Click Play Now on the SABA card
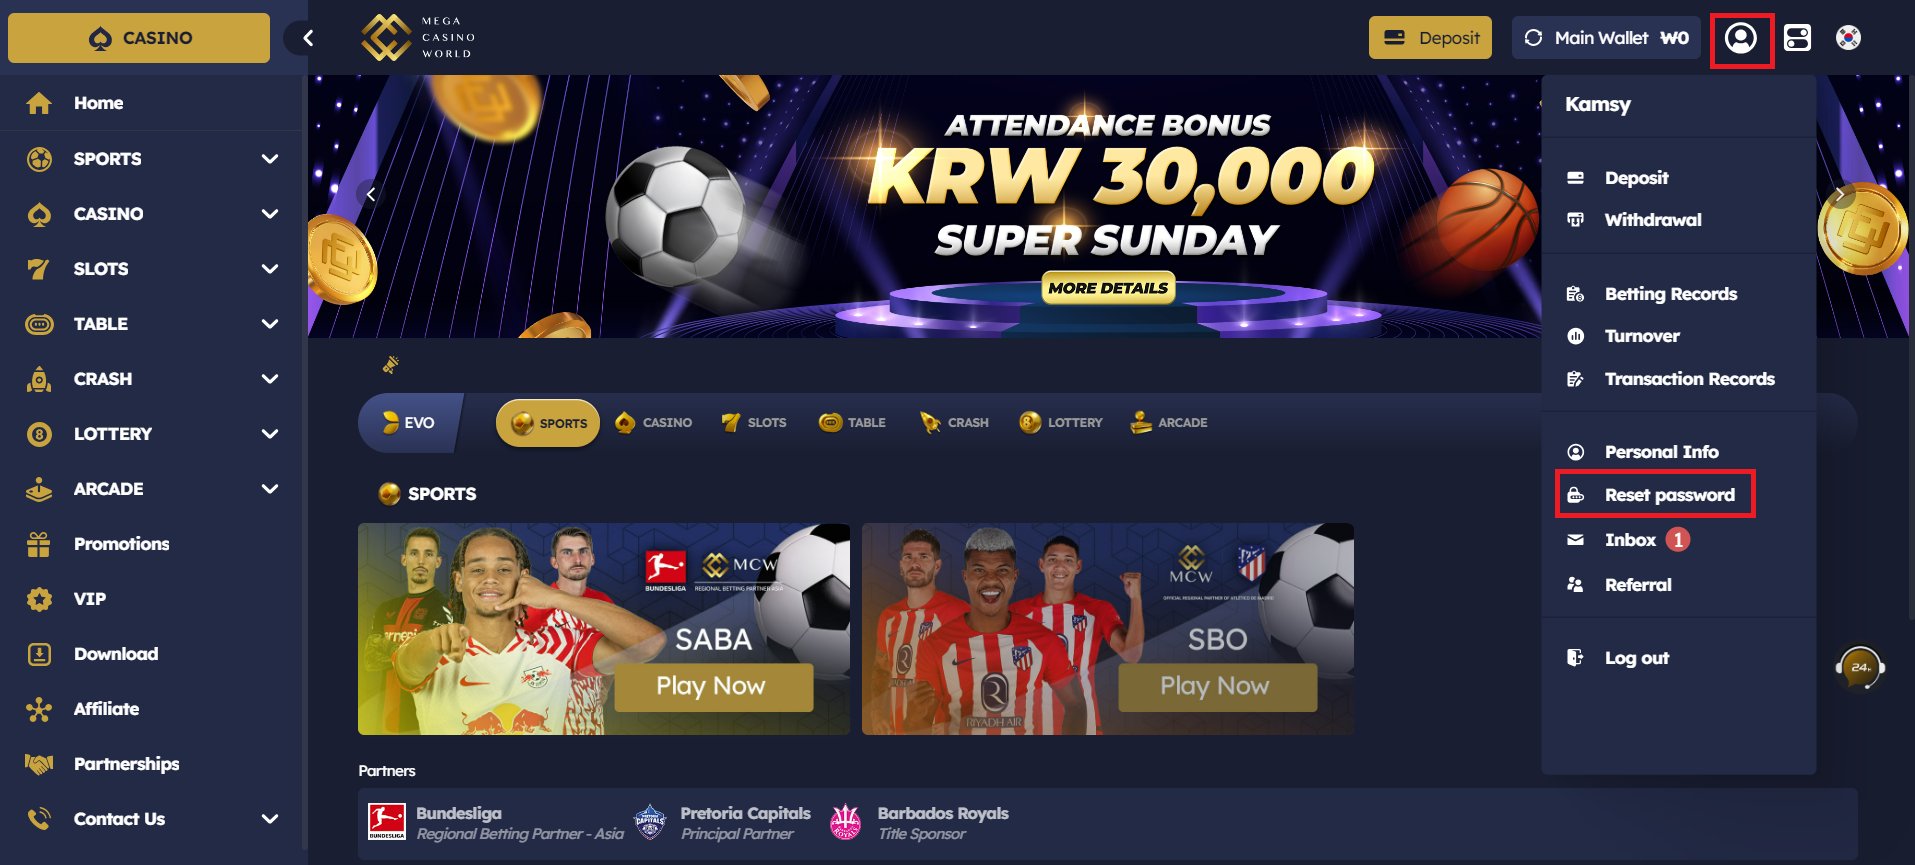The image size is (1915, 865). [713, 687]
